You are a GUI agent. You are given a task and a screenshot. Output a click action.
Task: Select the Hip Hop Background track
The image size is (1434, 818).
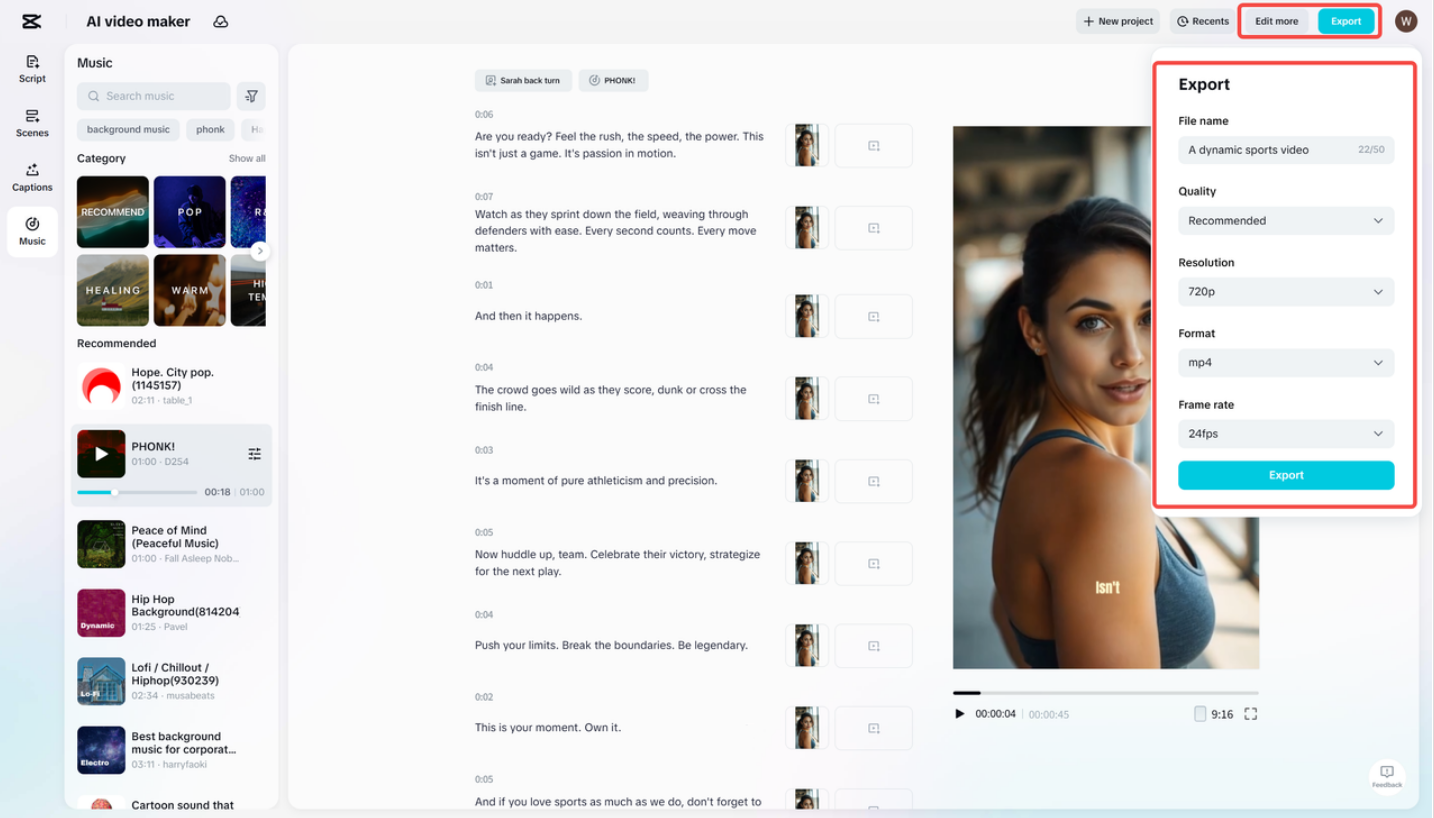pyautogui.click(x=170, y=613)
